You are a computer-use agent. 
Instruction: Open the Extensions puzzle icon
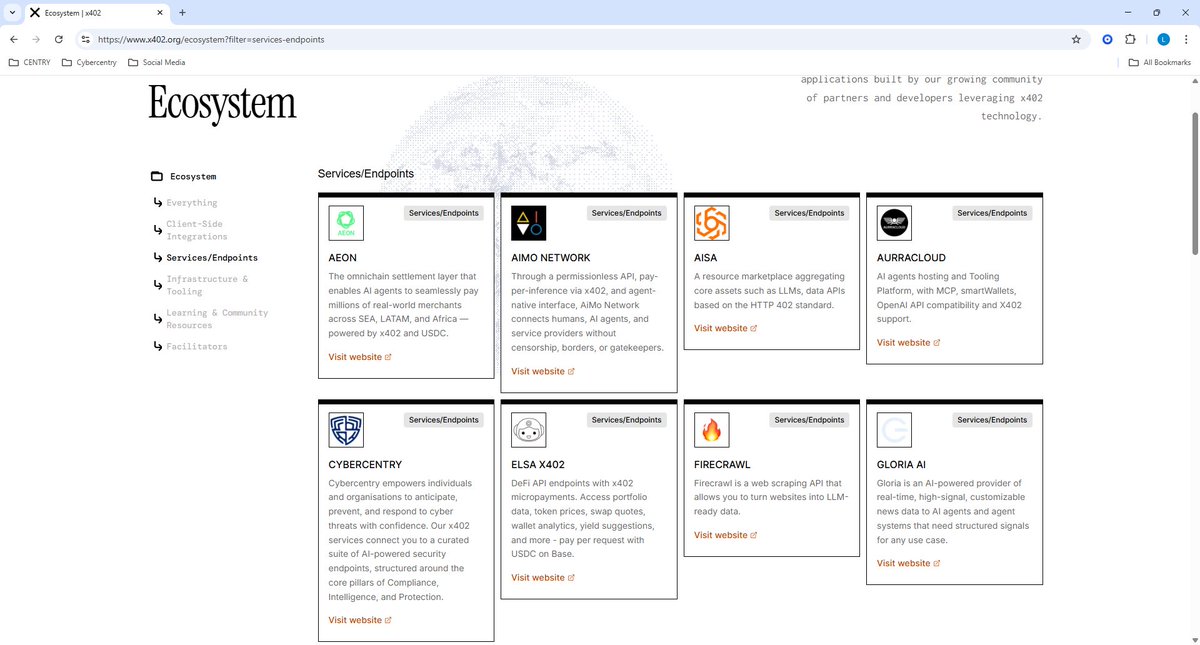coord(1130,39)
